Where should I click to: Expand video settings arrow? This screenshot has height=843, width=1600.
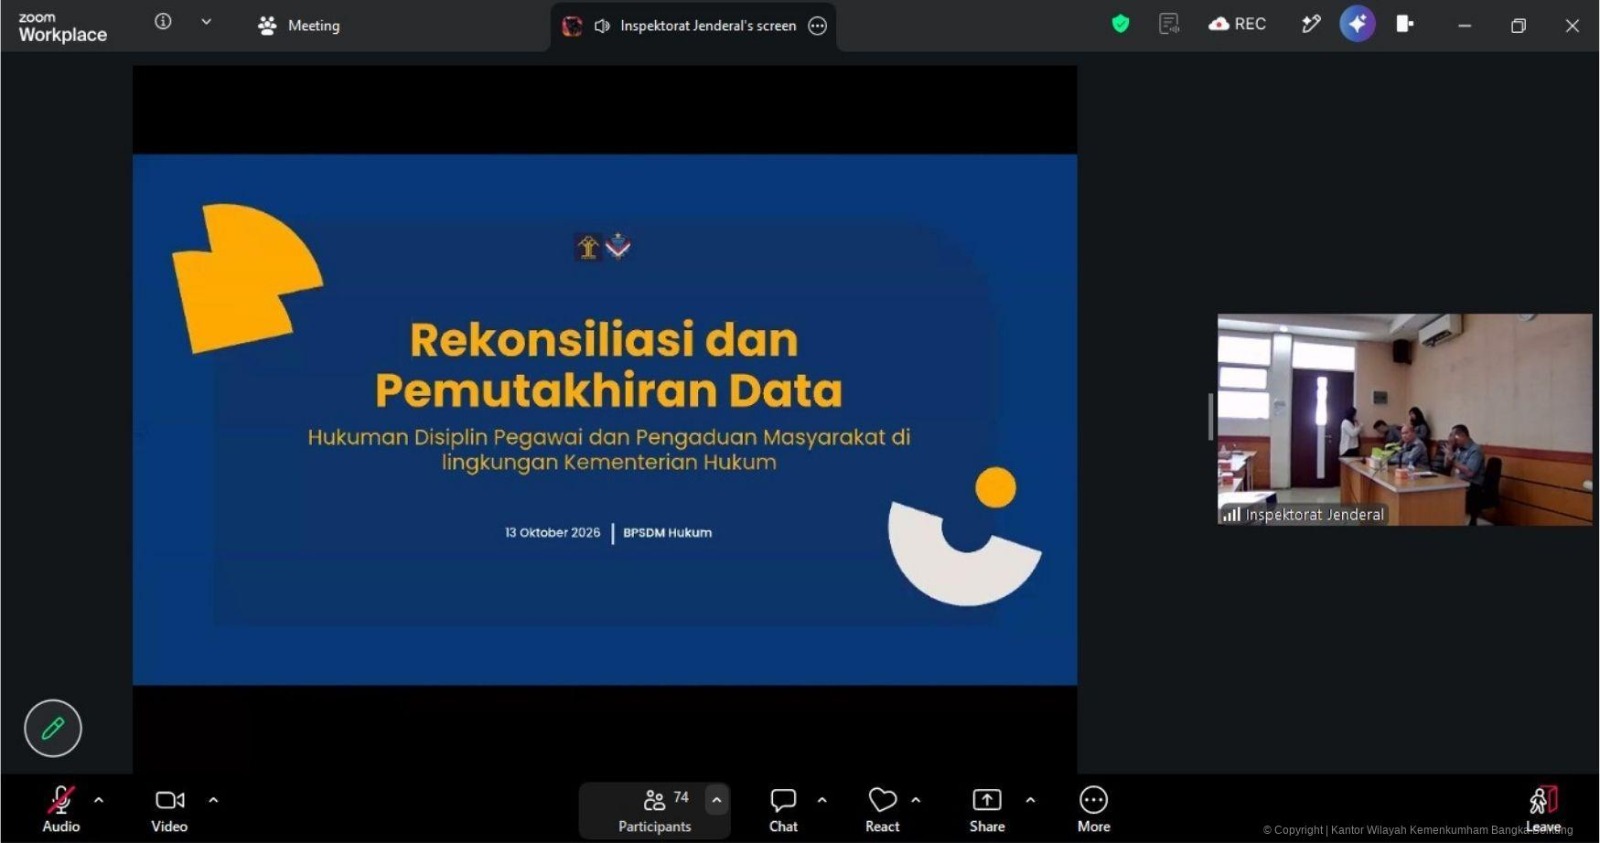tap(213, 800)
